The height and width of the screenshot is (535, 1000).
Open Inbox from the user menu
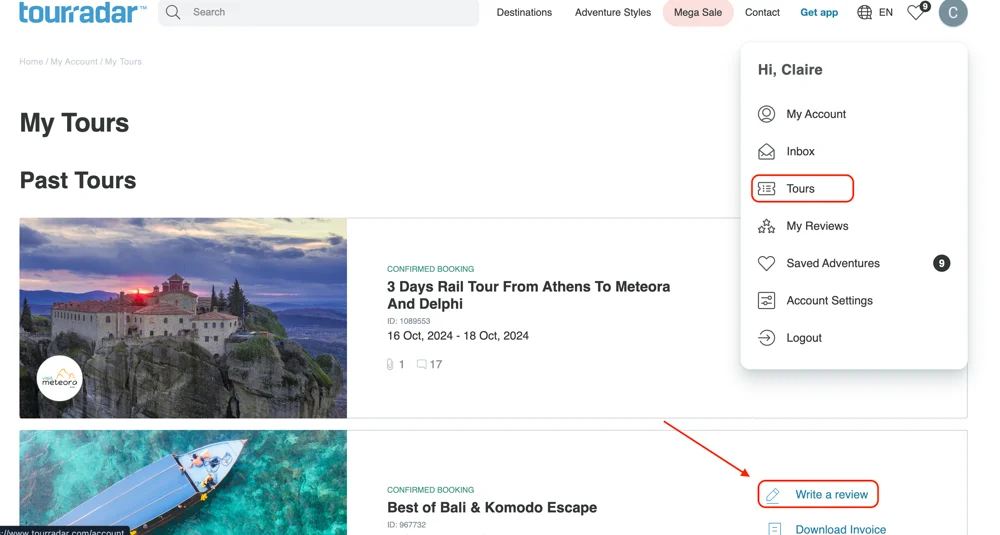[x=800, y=151]
